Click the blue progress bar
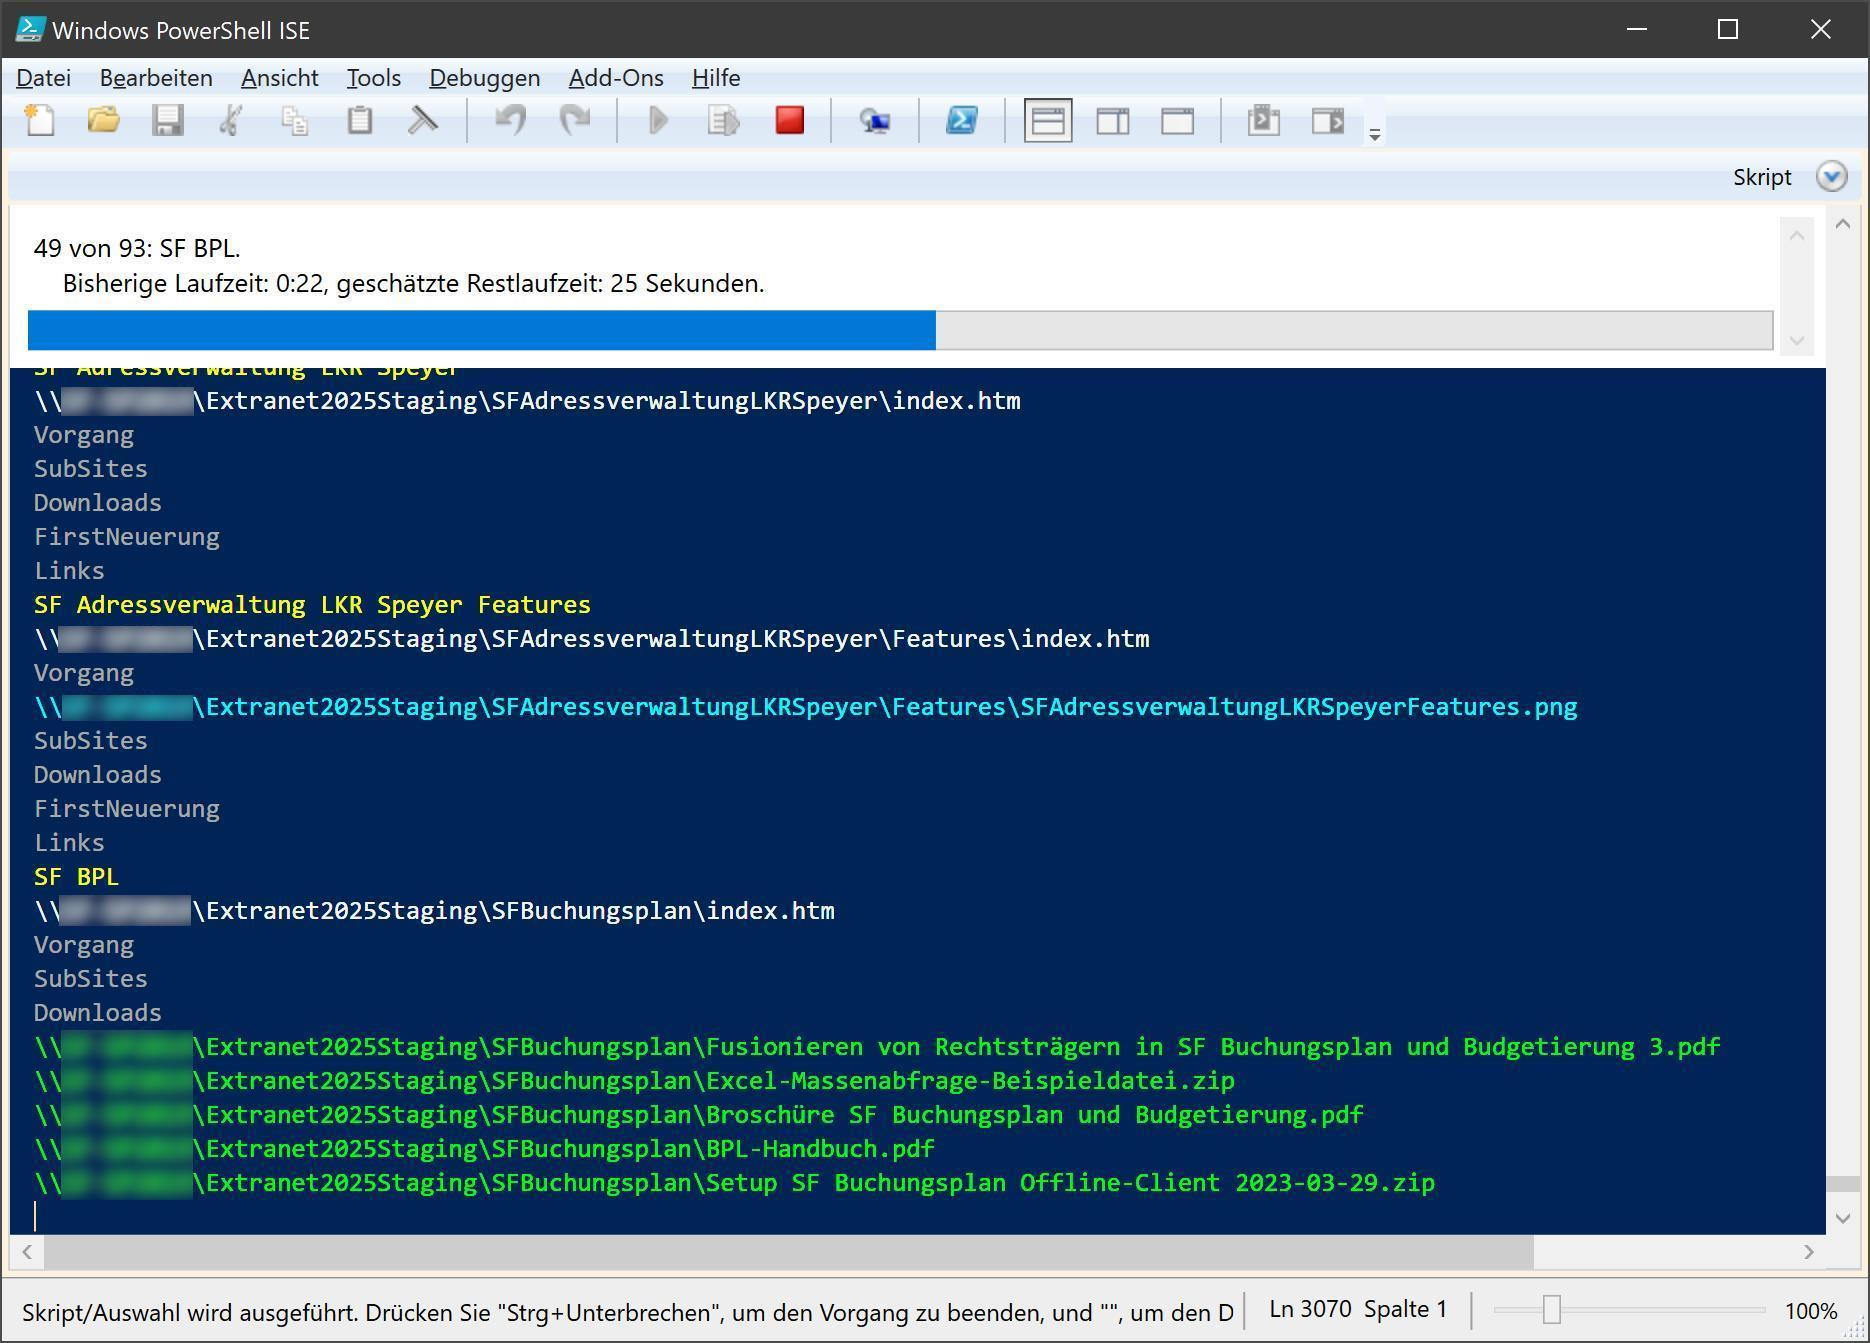The width and height of the screenshot is (1870, 1343). [900, 330]
